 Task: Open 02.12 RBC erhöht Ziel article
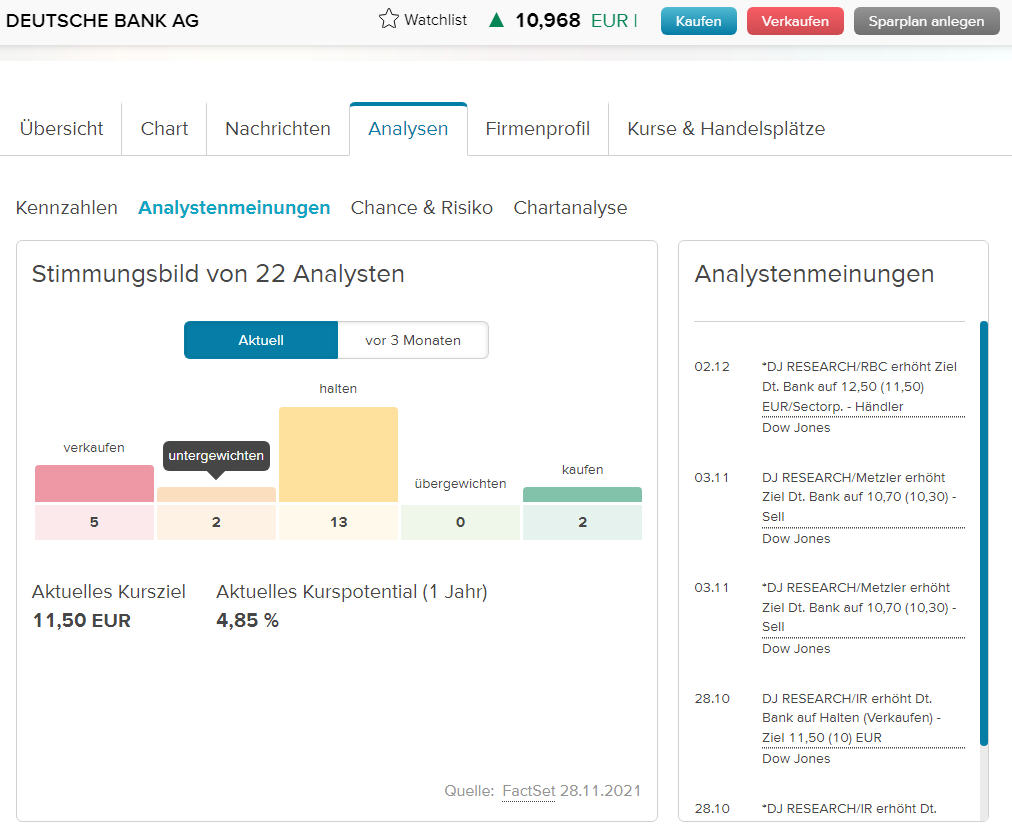tap(863, 387)
